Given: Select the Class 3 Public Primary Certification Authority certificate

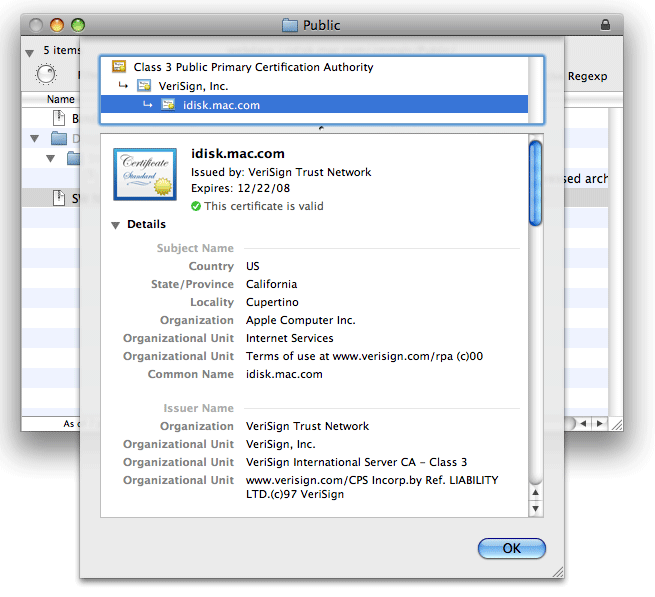Looking at the screenshot, I should (253, 67).
